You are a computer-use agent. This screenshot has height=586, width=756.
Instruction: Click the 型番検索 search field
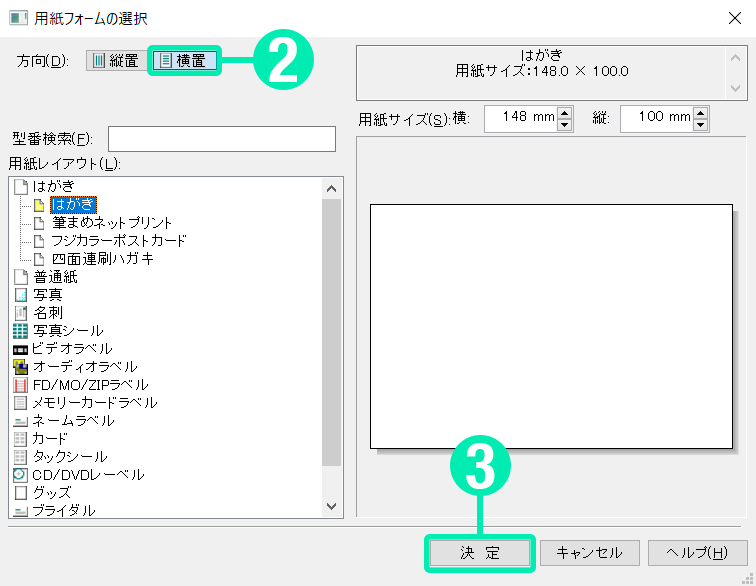point(222,139)
